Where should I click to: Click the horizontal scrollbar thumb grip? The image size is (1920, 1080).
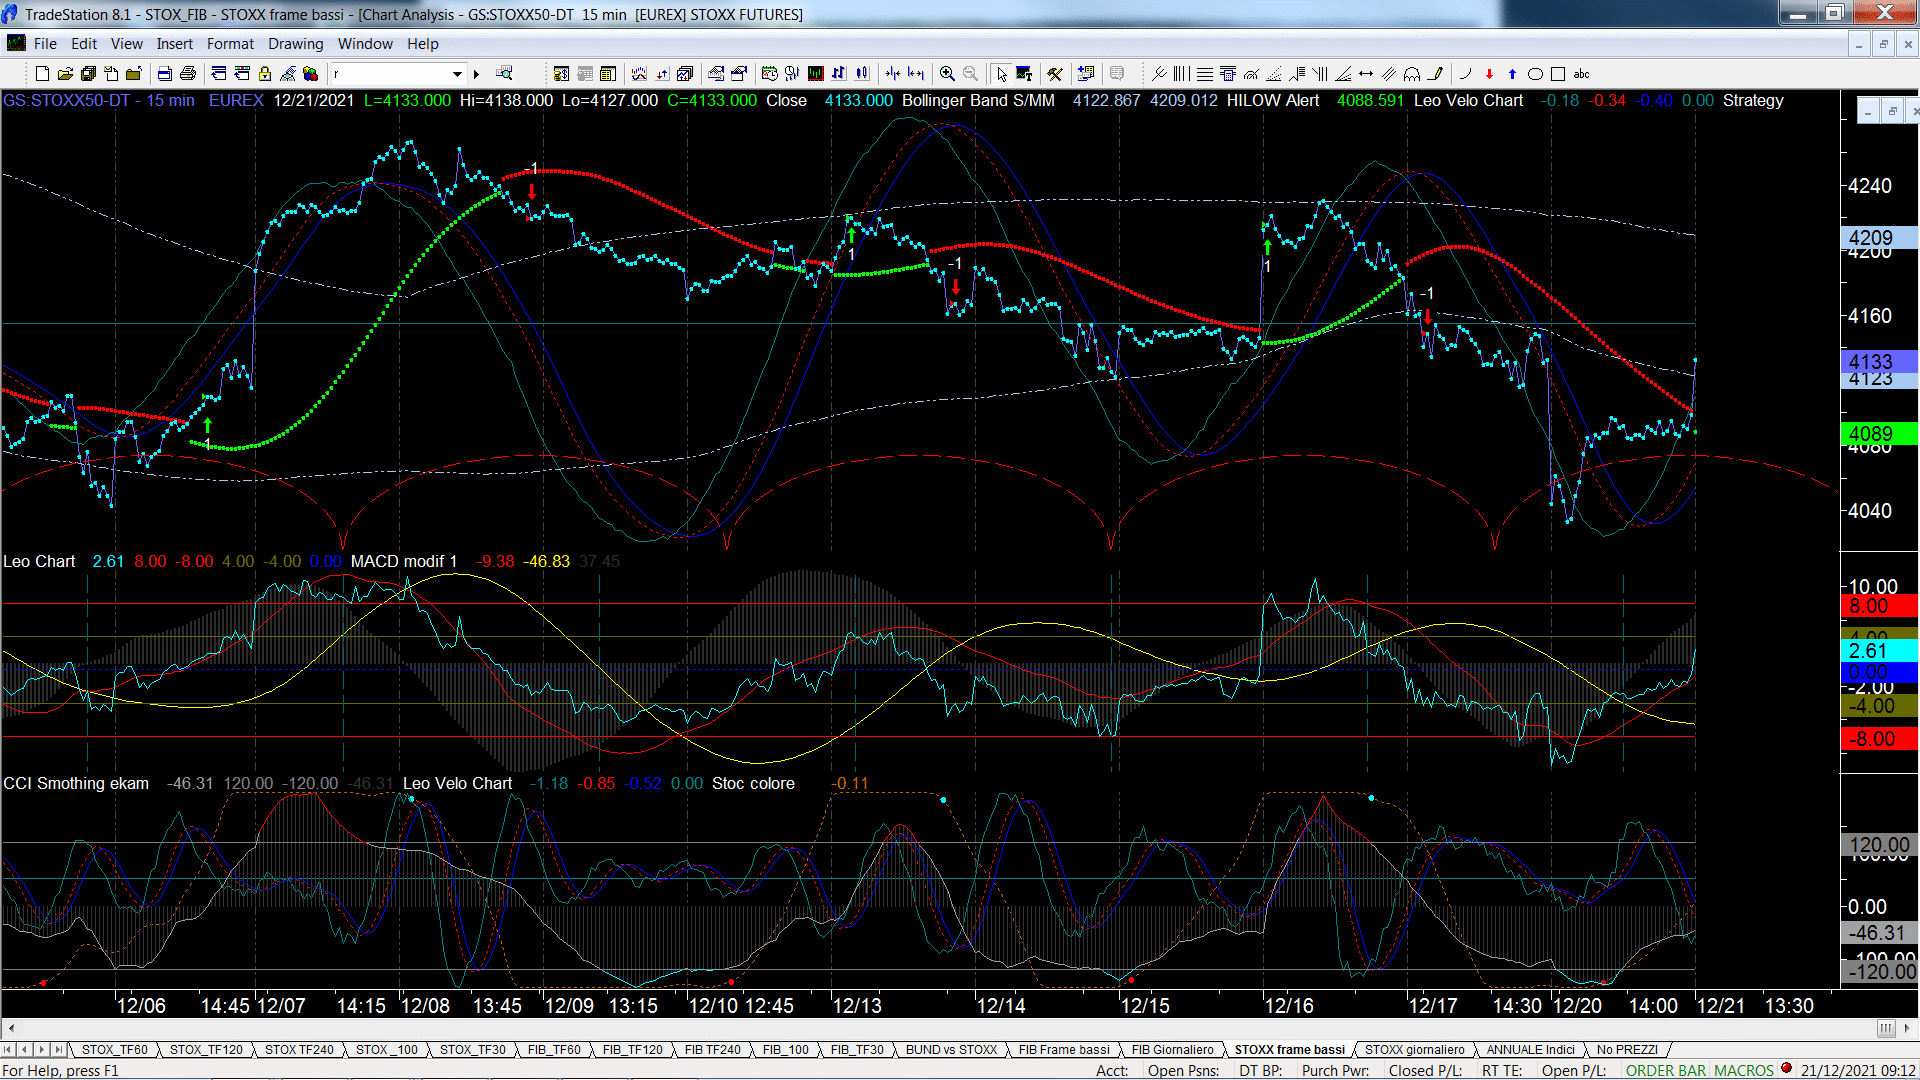click(x=1886, y=1028)
